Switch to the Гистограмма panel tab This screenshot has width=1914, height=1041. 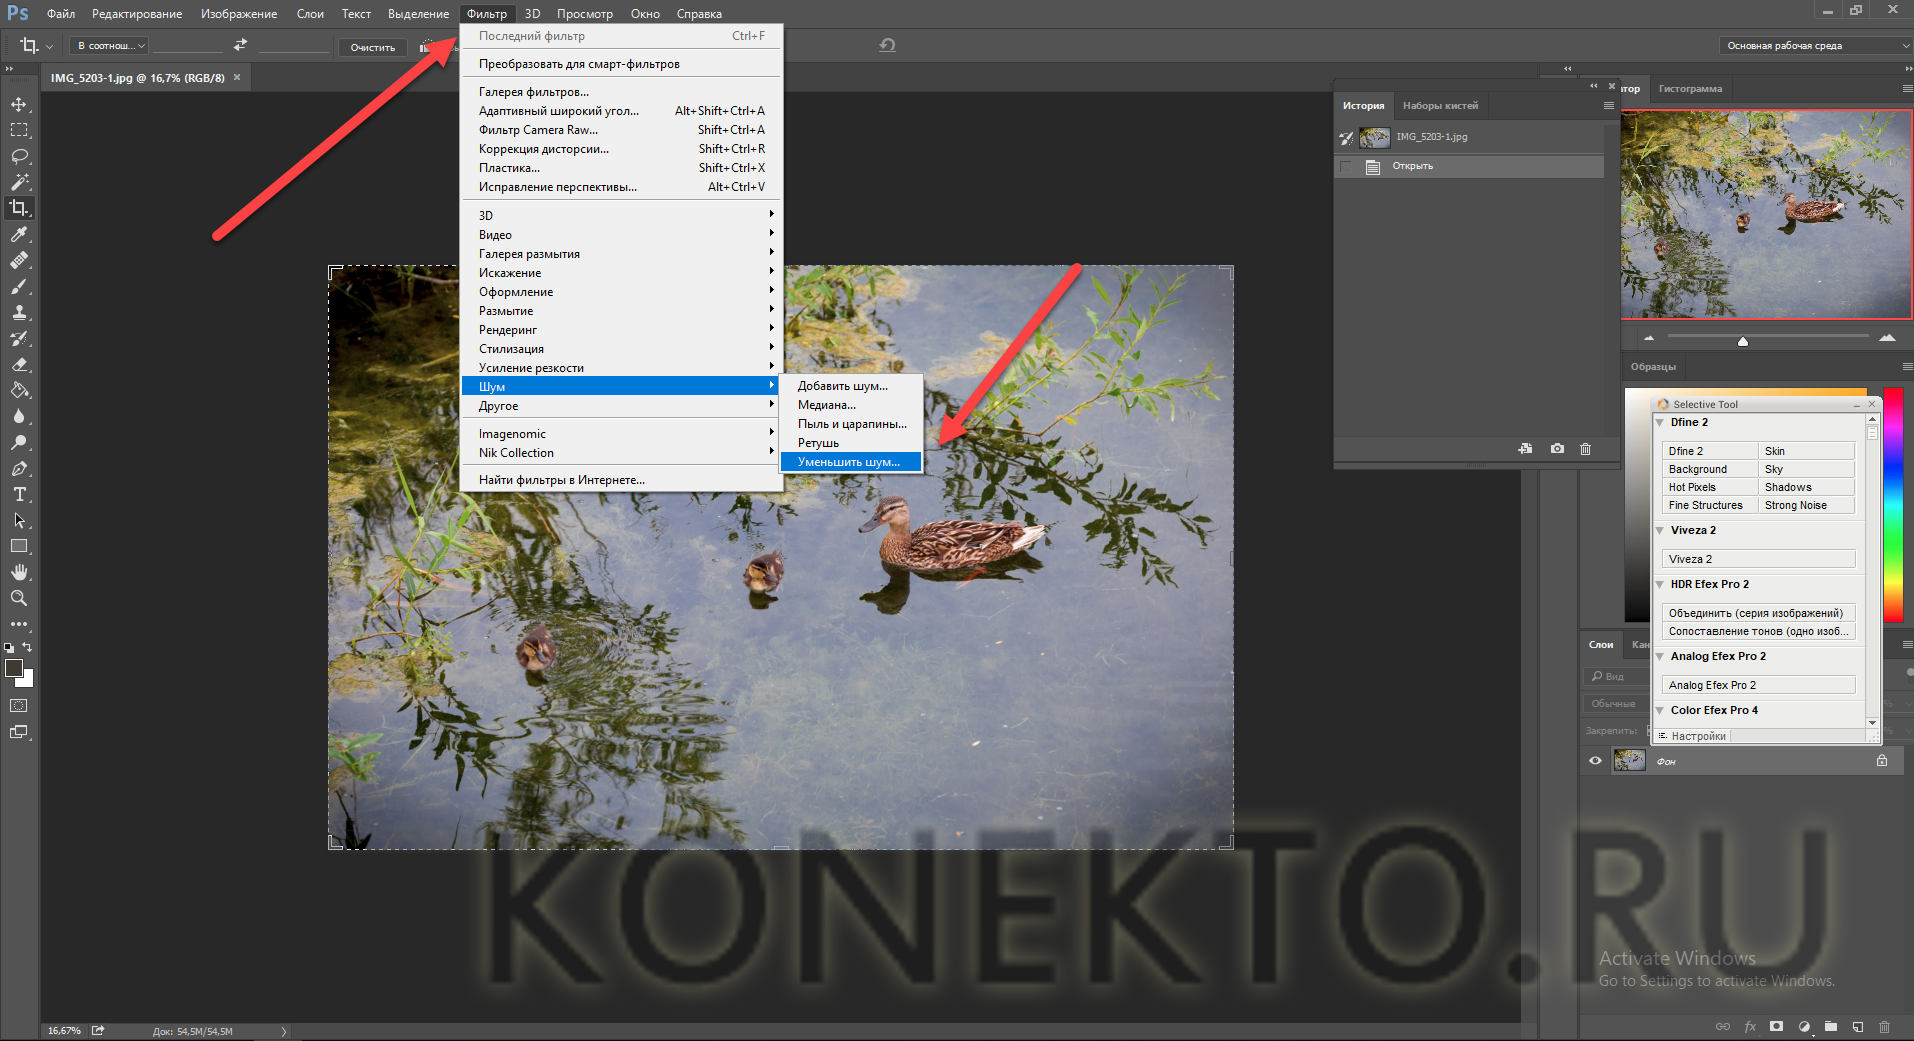1690,89
